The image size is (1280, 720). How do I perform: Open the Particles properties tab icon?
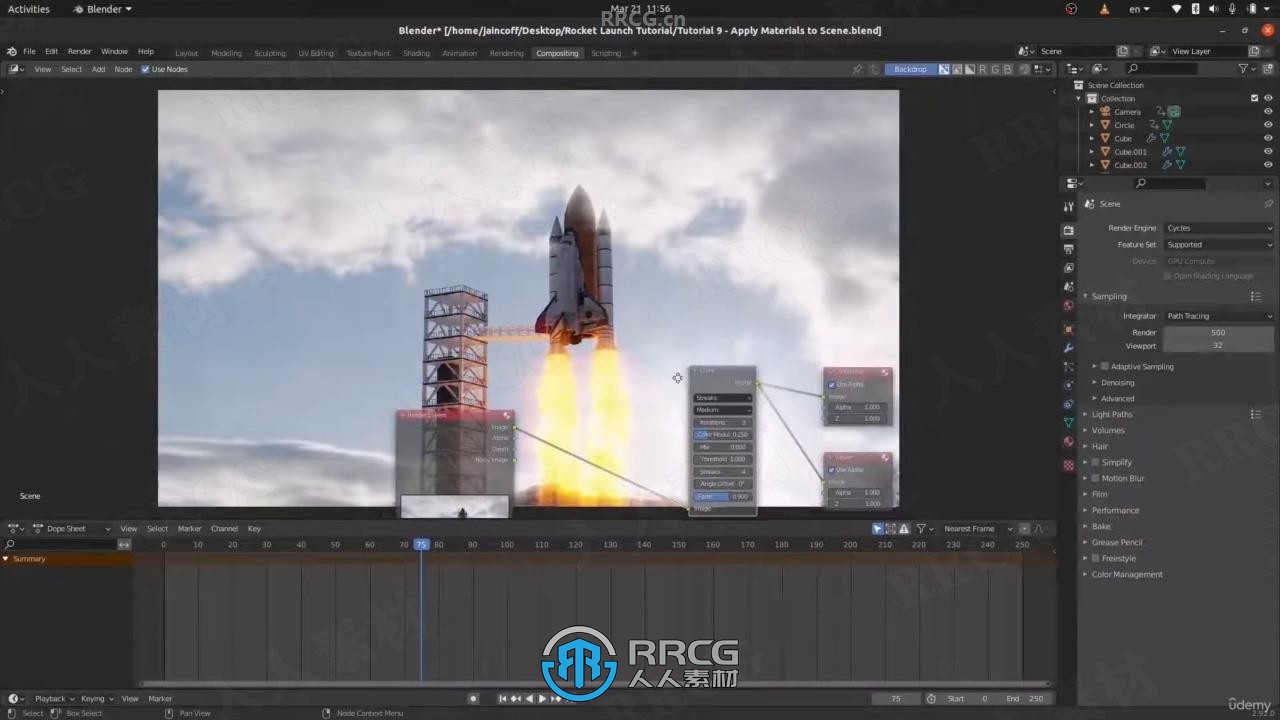(x=1068, y=367)
